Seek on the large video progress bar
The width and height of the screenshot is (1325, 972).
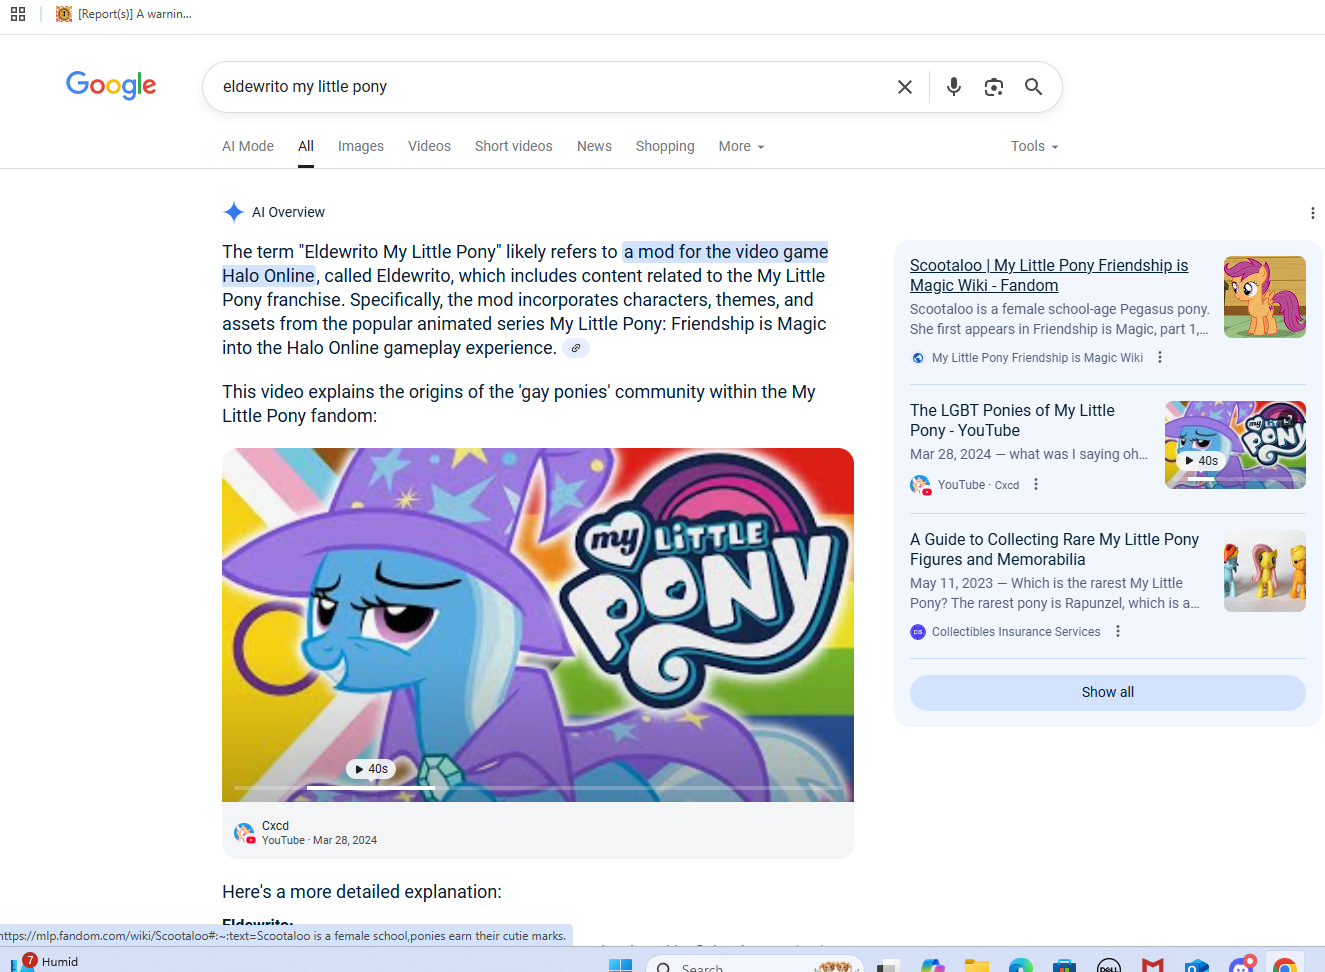(538, 788)
